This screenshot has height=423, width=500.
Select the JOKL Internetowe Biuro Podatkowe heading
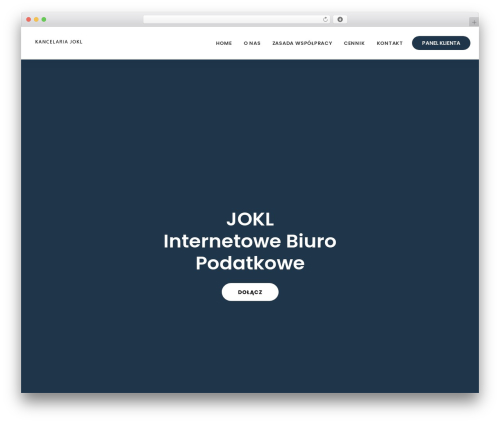[x=250, y=241]
